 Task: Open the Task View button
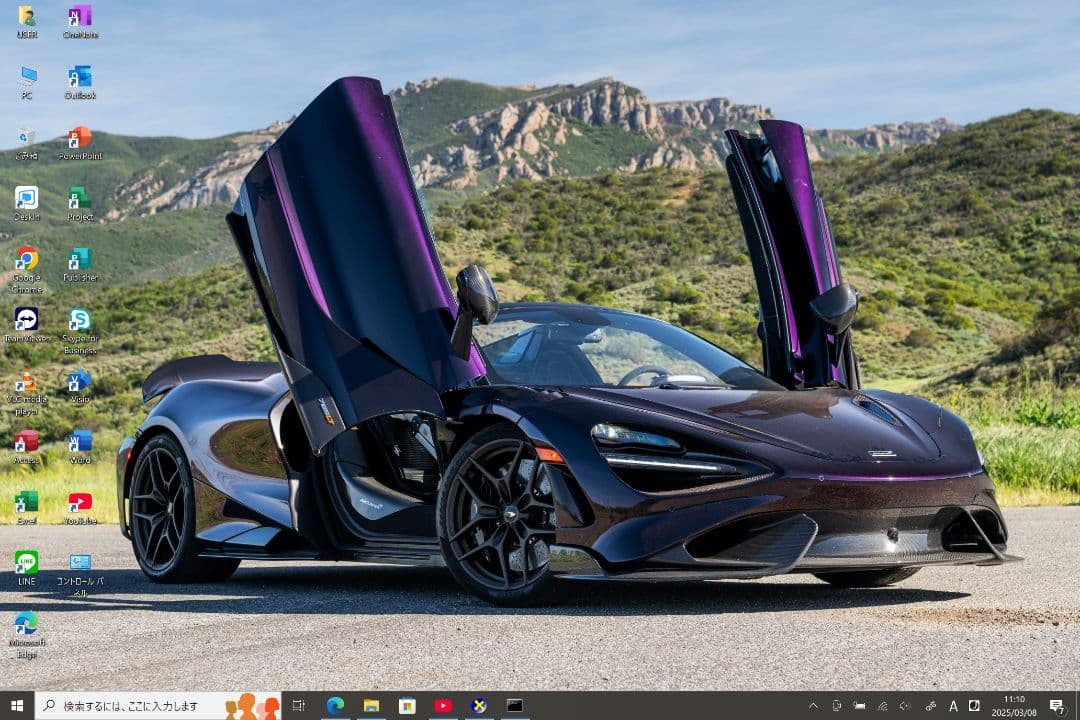pyautogui.click(x=298, y=706)
